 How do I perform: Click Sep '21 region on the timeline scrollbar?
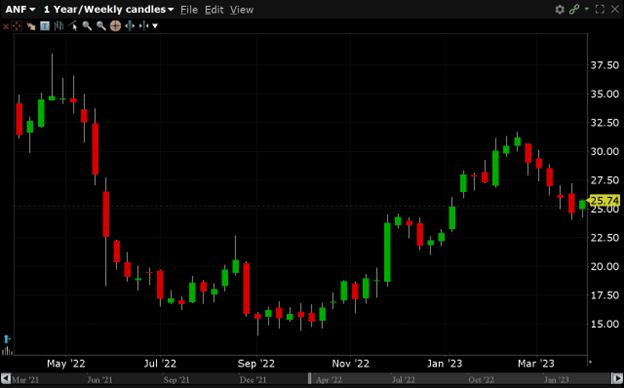(x=176, y=380)
